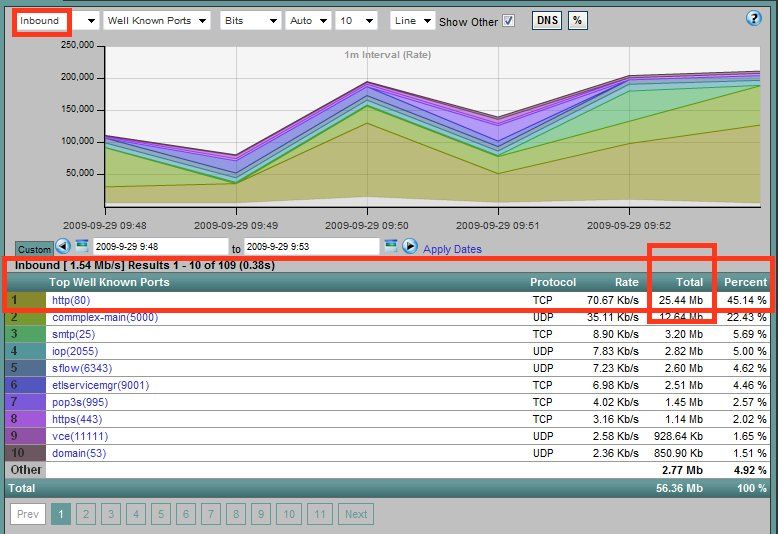Click the 70.67 Kb/s rate value
This screenshot has height=534, width=778.
tap(613, 300)
